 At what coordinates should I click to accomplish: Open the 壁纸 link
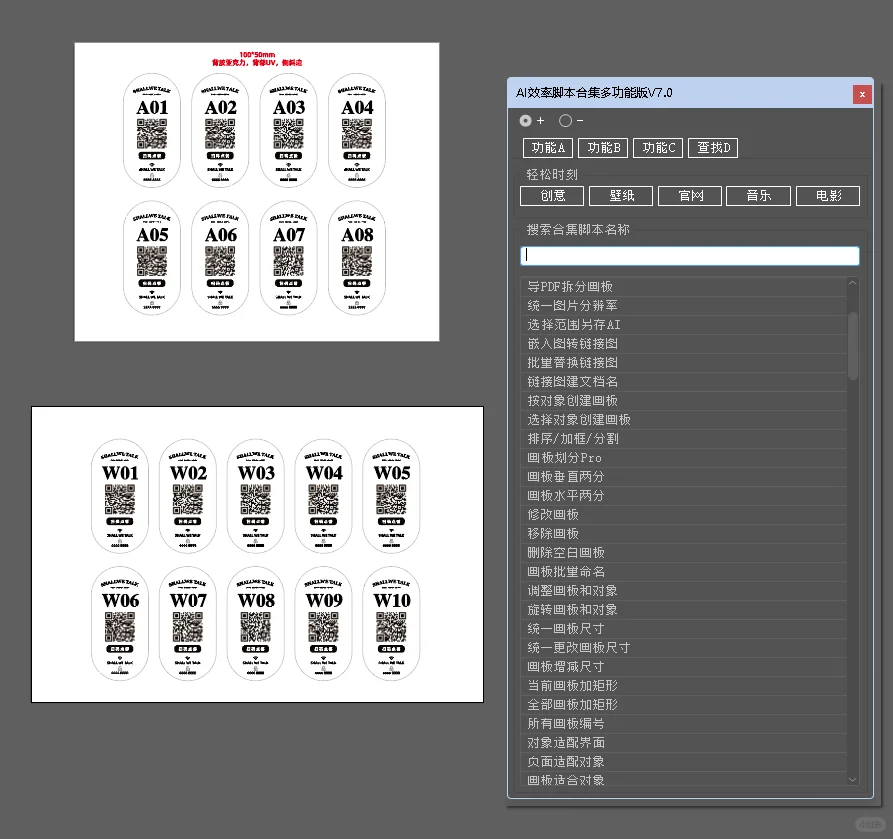(620, 196)
